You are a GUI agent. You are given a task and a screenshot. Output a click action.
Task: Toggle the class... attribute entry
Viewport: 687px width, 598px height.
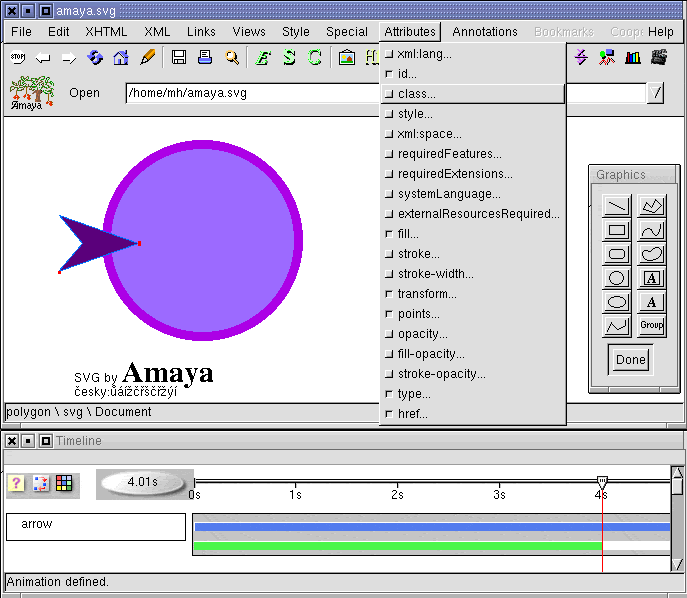pyautogui.click(x=473, y=94)
